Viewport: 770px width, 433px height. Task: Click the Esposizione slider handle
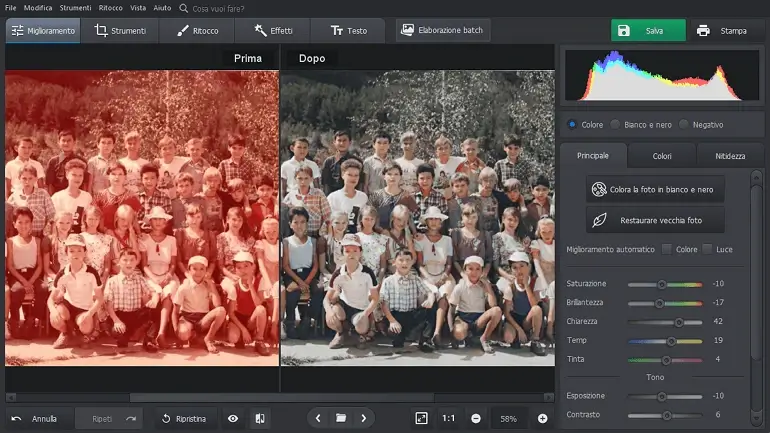(661, 396)
